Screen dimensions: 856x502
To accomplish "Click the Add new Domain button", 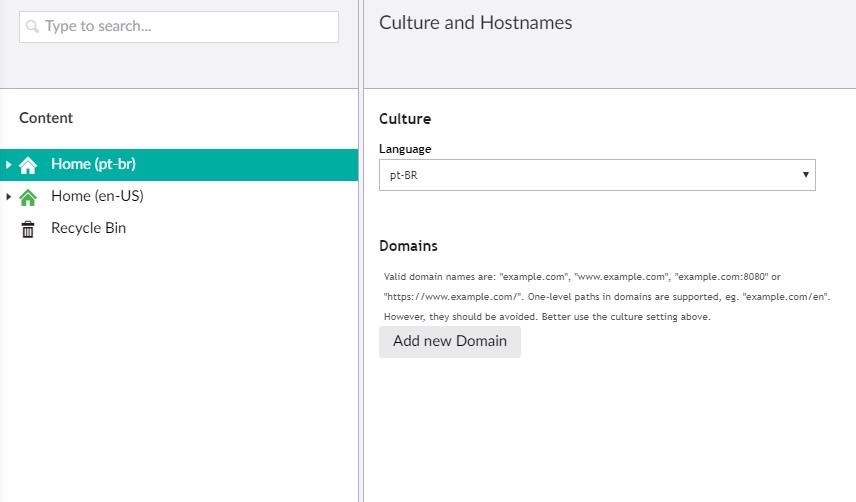I will point(450,342).
